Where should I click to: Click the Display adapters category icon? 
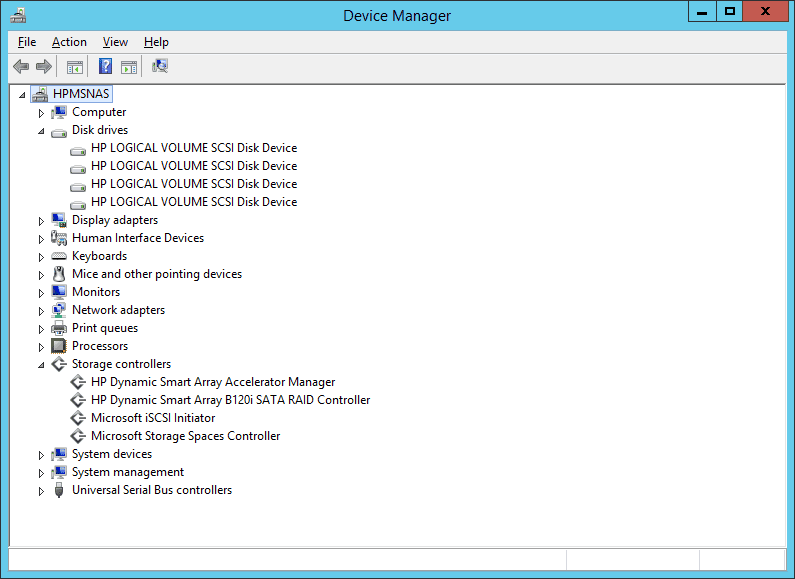59,220
